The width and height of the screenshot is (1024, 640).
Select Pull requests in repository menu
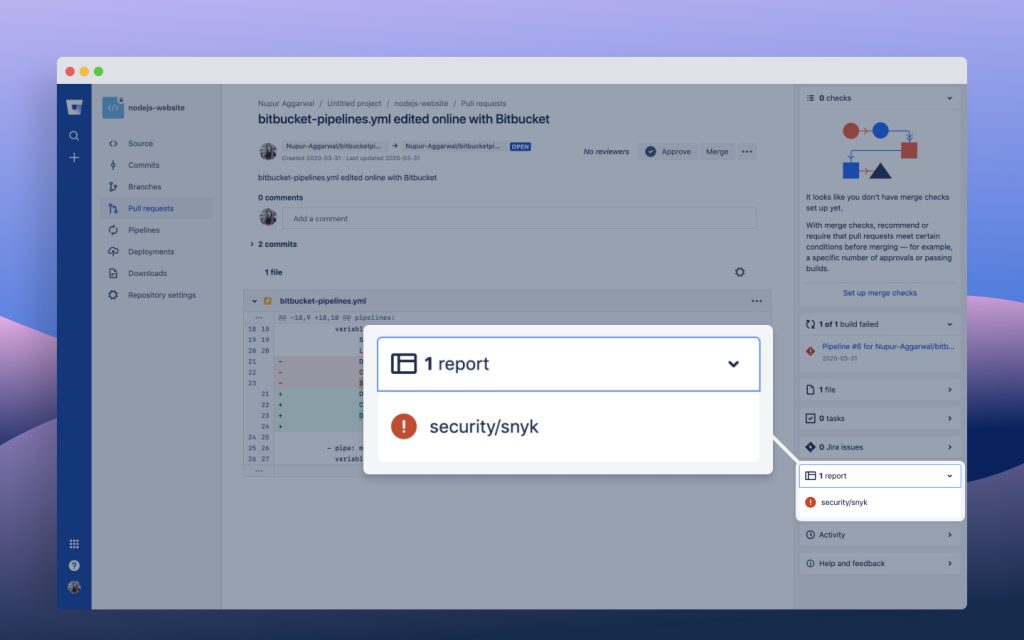tap(157, 208)
